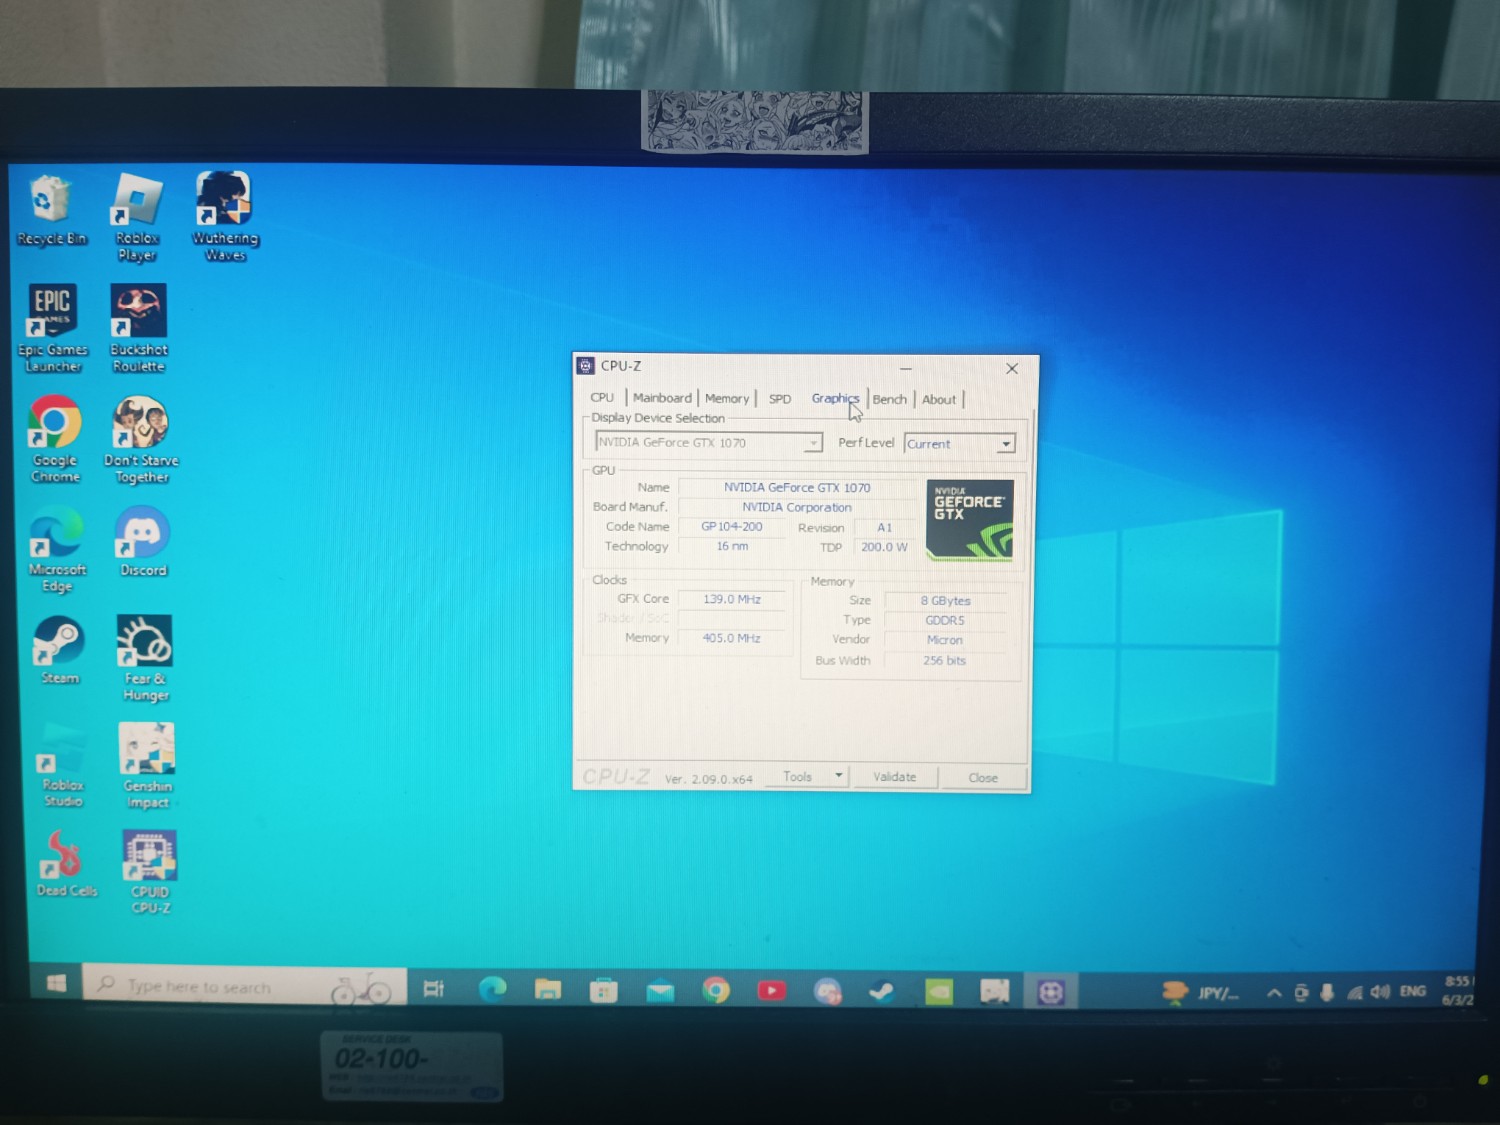Click the NVIDIA Corporation board manufacturer value
1500x1125 pixels.
(x=797, y=507)
